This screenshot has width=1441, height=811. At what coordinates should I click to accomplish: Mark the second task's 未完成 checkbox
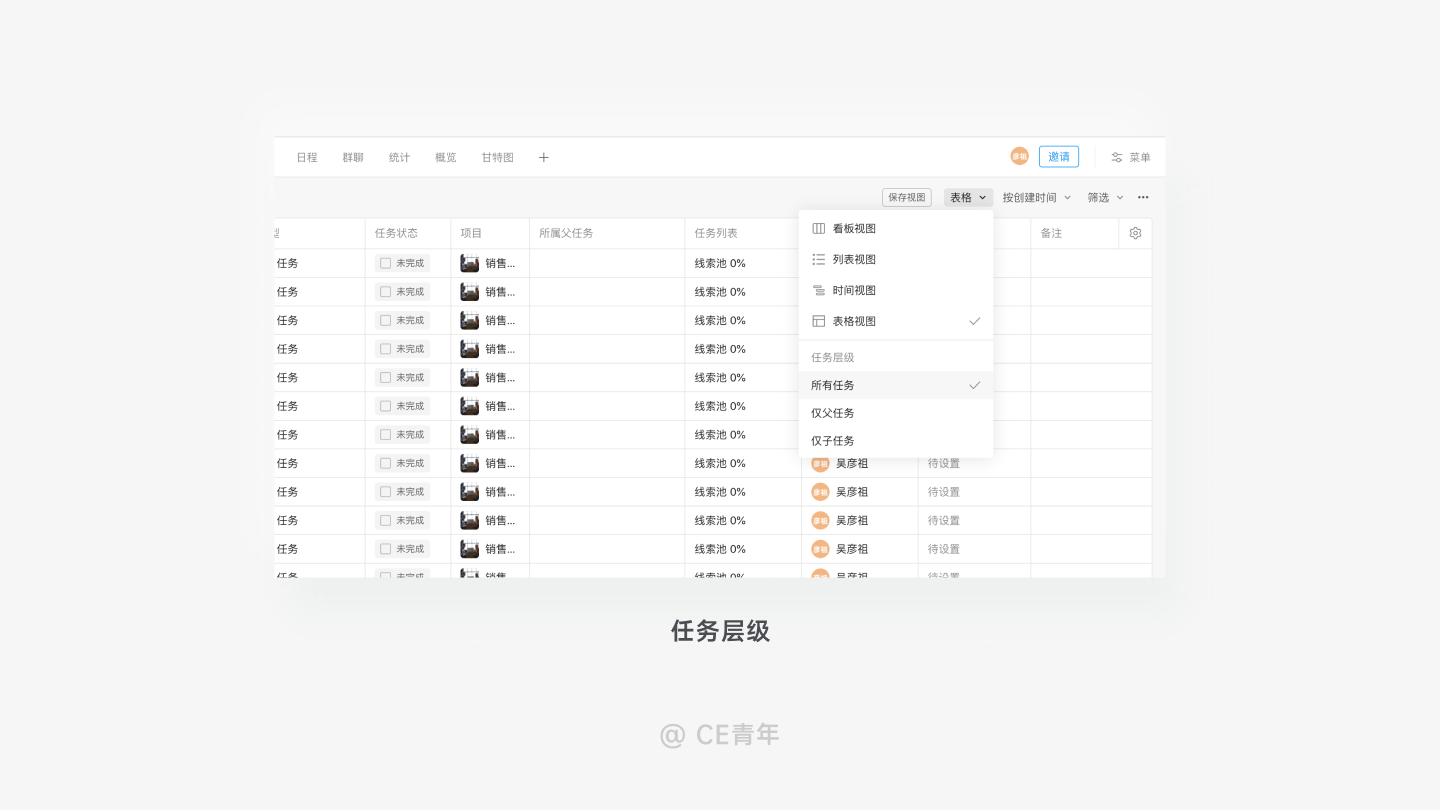point(386,292)
